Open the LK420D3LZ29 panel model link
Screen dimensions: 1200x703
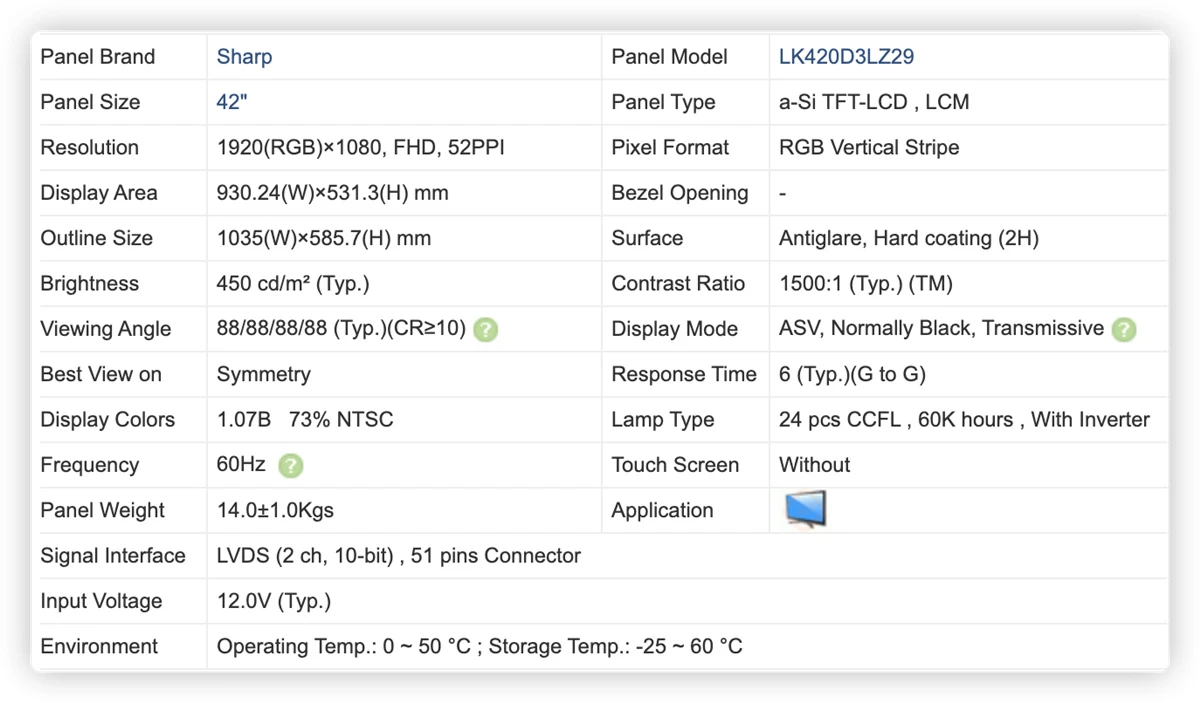(846, 57)
